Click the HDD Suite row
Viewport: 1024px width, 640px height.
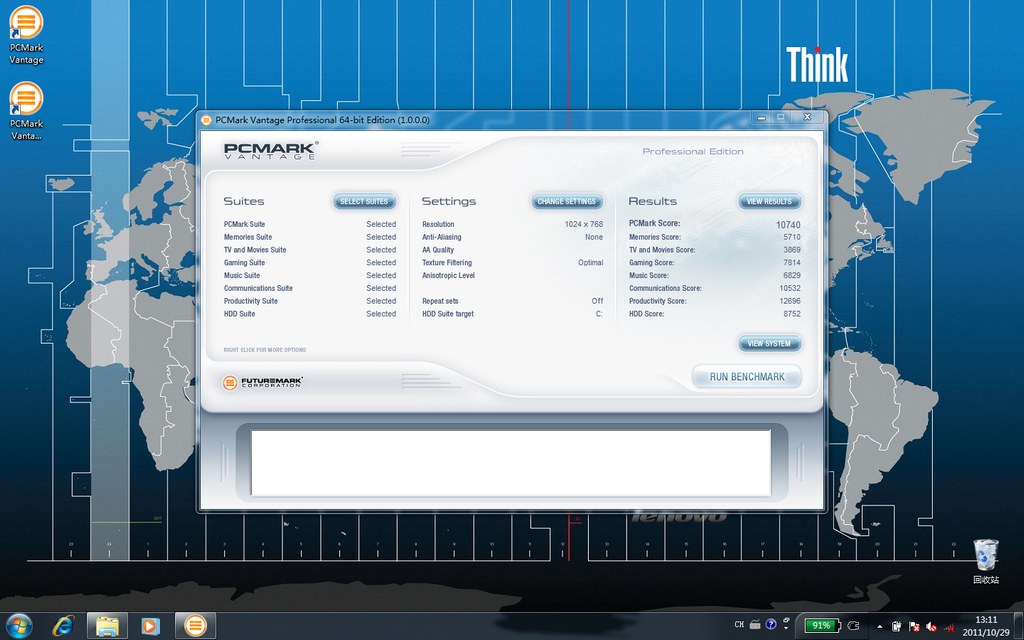310,313
